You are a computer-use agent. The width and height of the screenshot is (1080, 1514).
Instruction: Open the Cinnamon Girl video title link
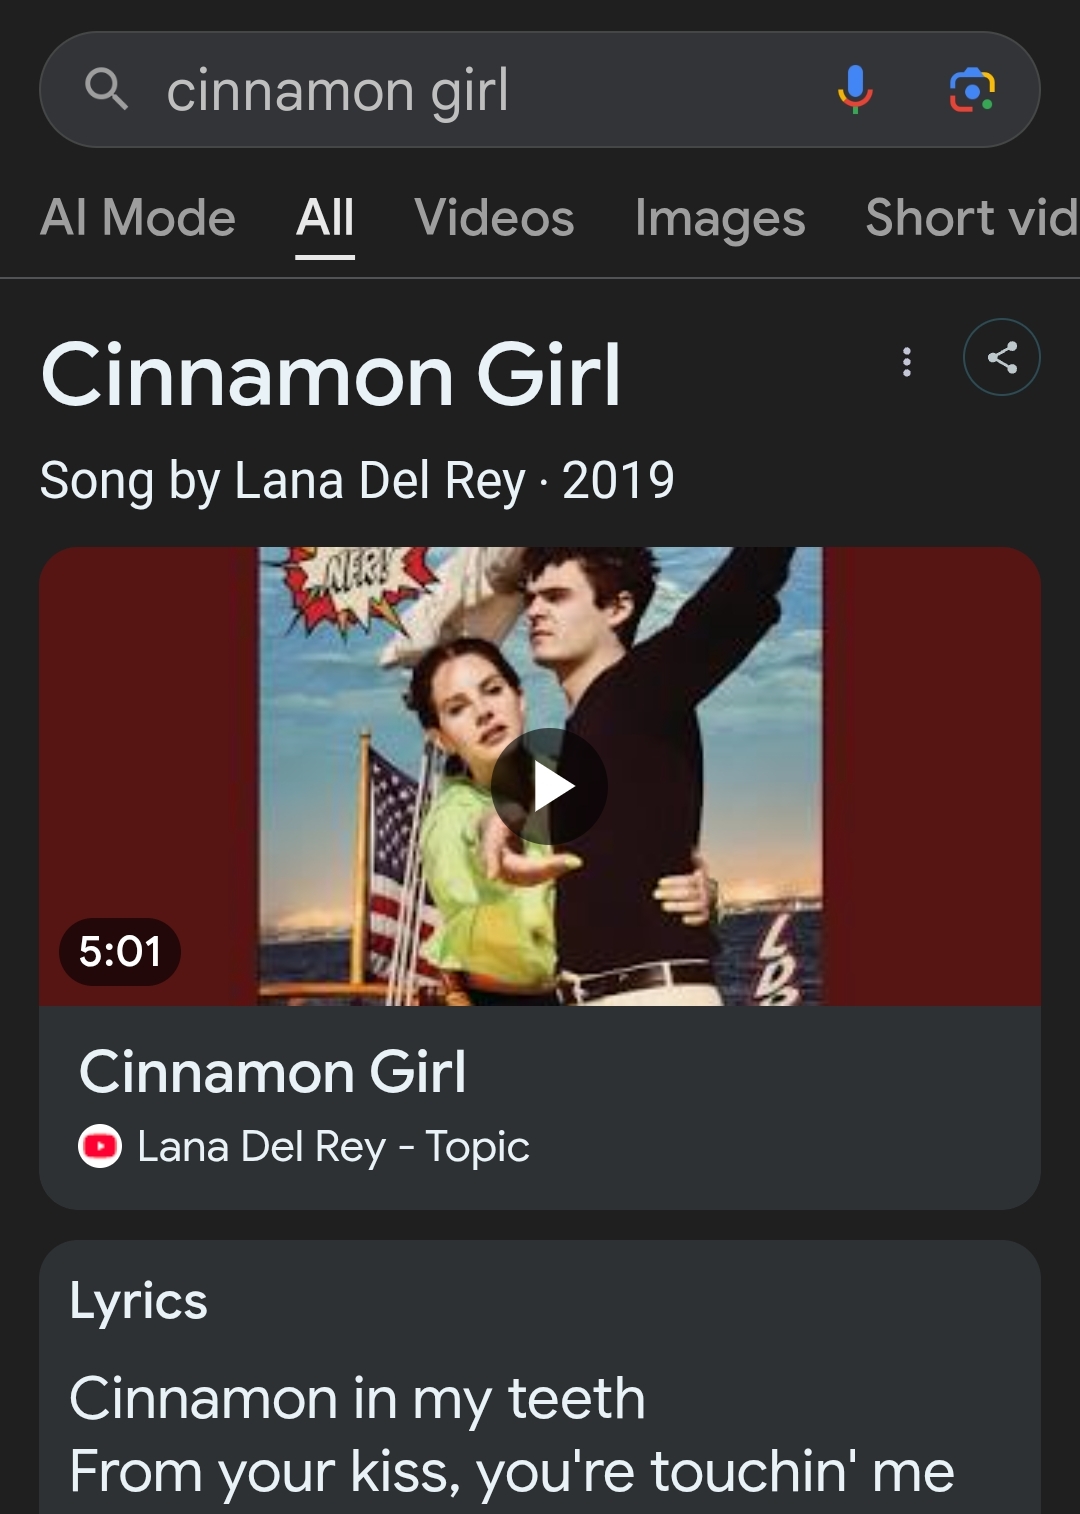point(272,1072)
